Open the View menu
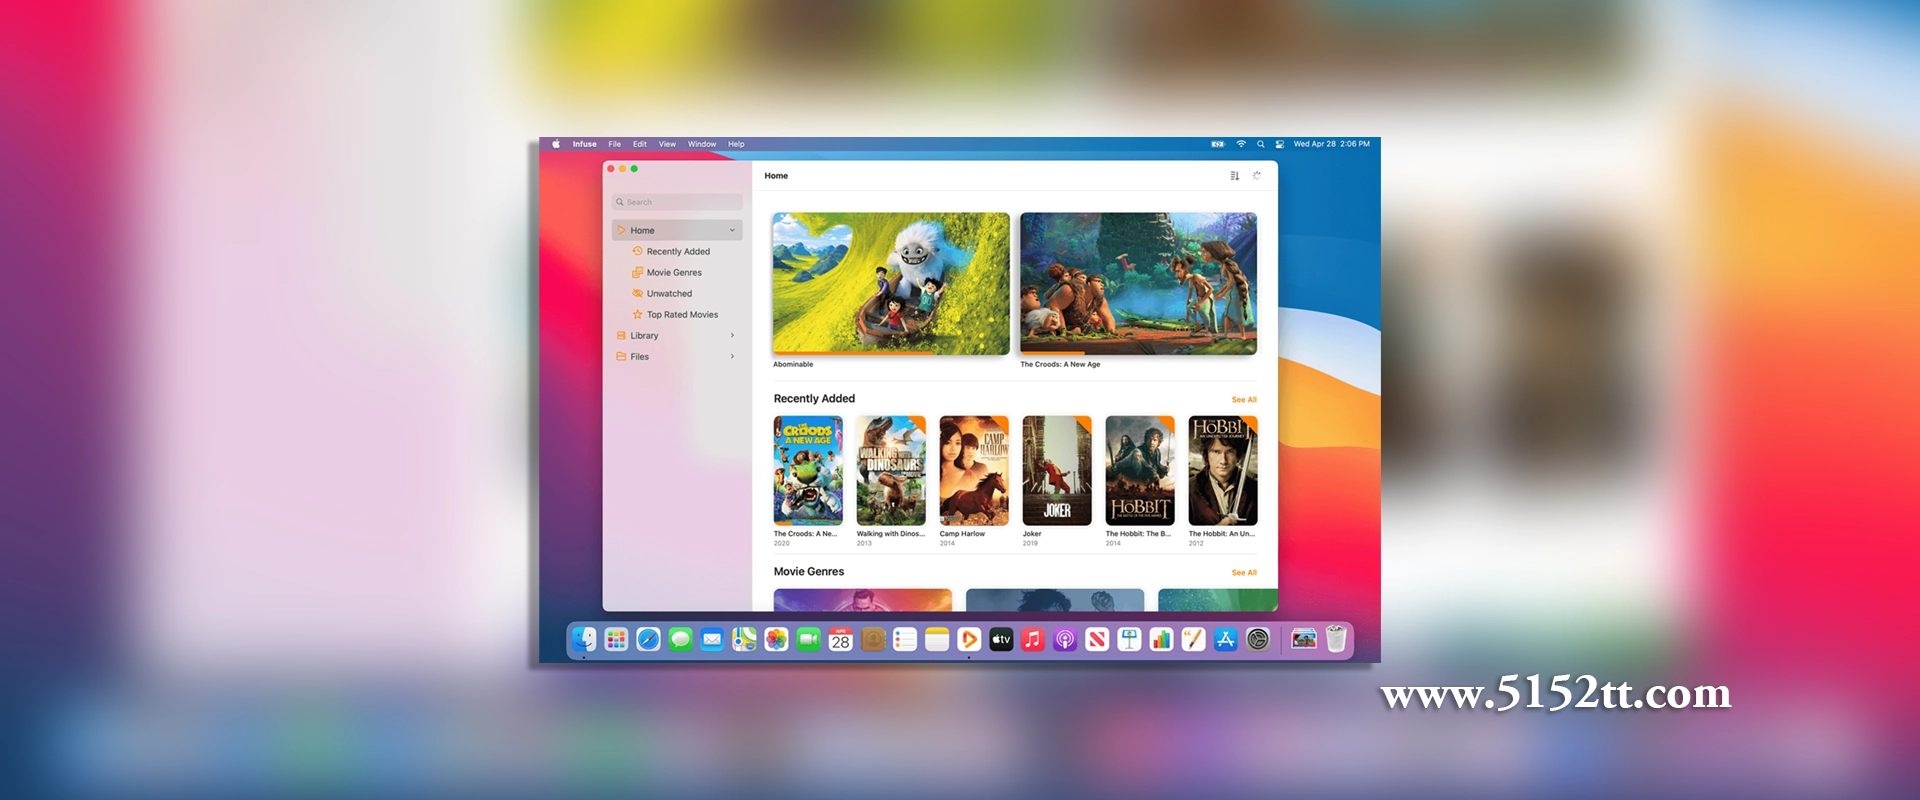The image size is (1920, 800). click(x=667, y=144)
